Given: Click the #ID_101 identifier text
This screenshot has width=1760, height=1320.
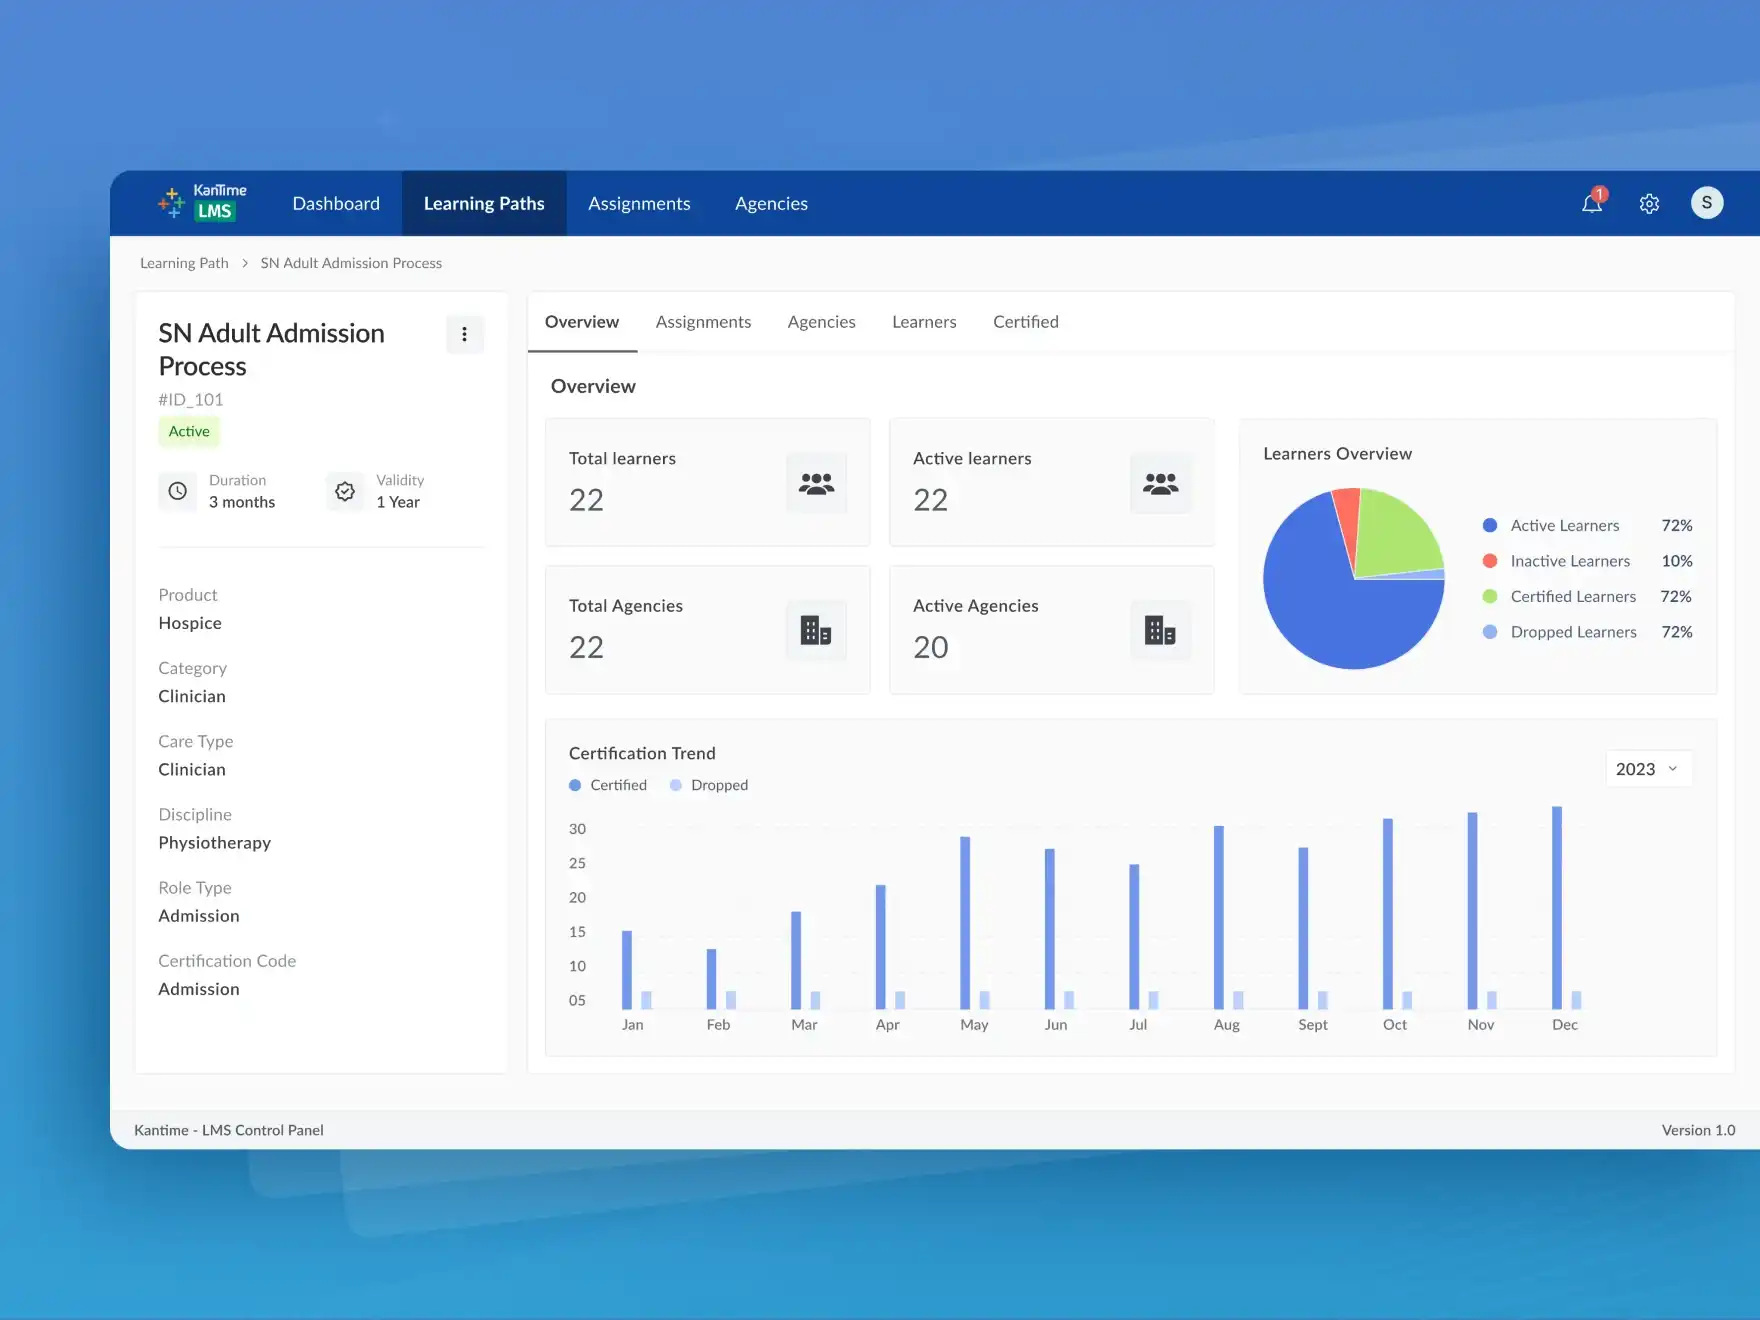Looking at the screenshot, I should (191, 399).
